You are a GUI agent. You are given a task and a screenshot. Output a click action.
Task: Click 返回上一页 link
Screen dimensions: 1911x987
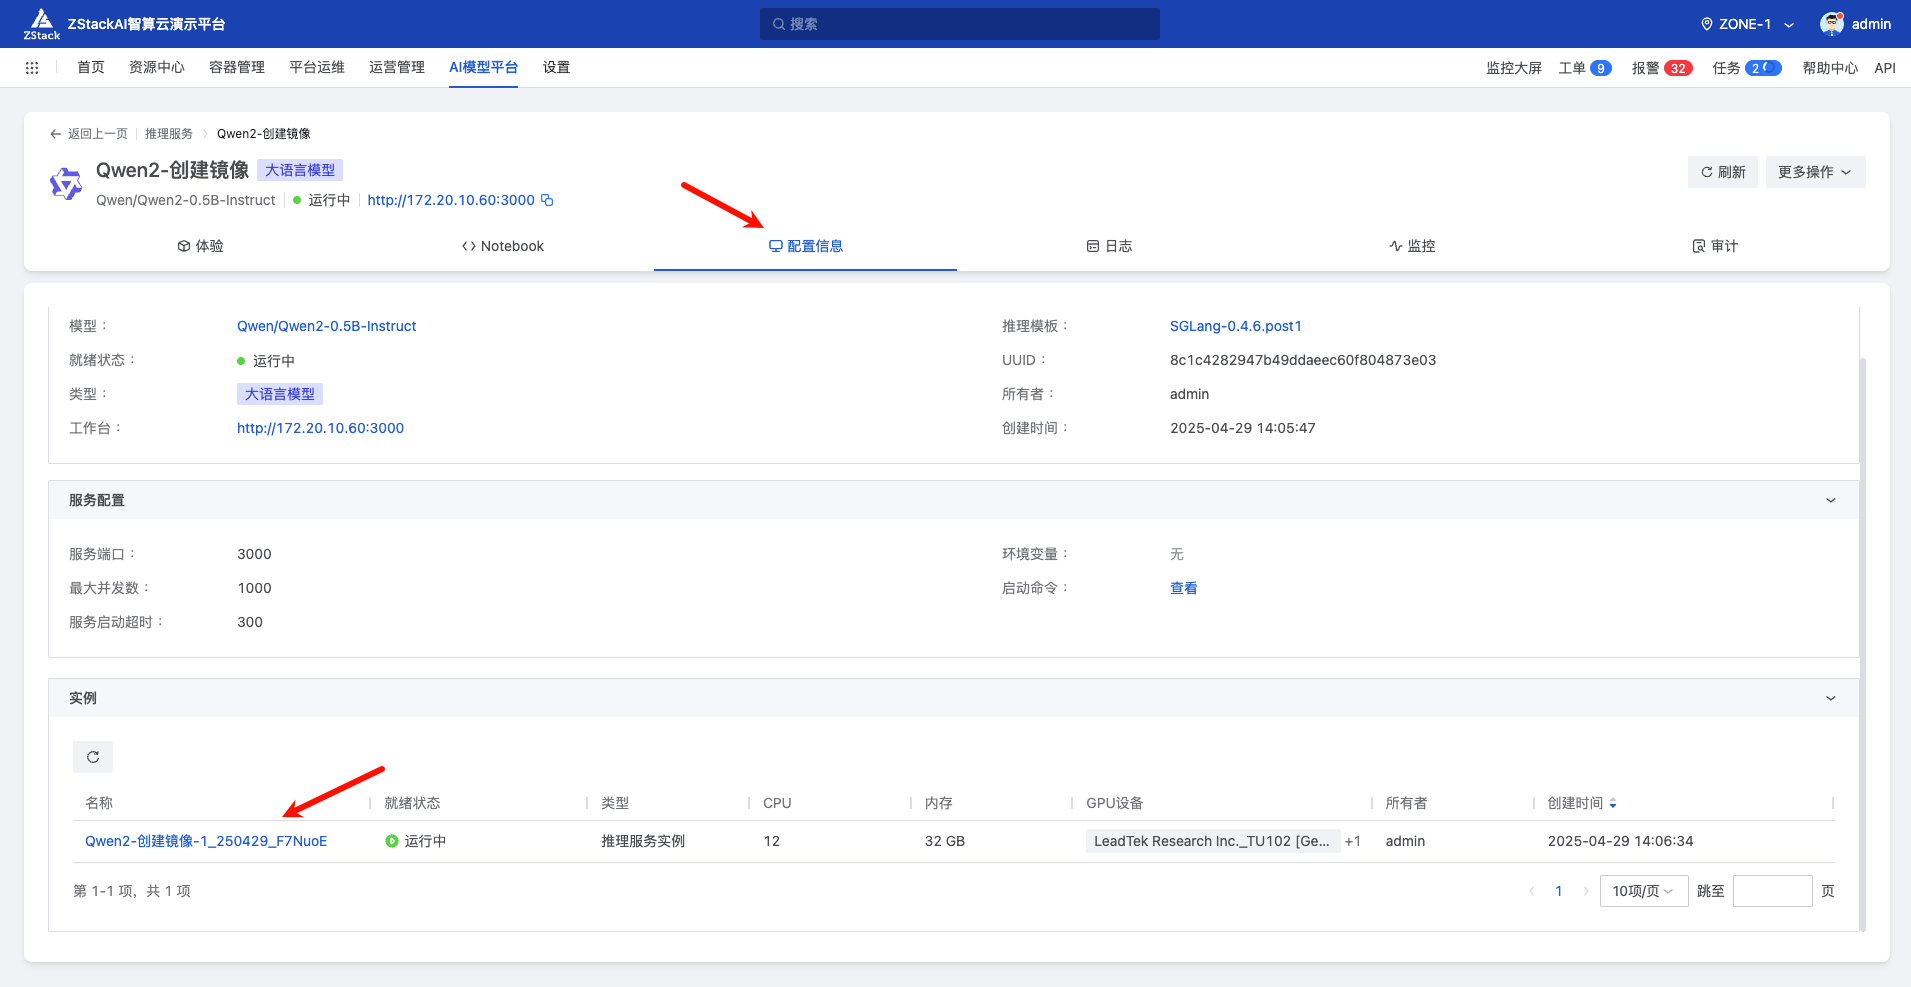pos(97,134)
